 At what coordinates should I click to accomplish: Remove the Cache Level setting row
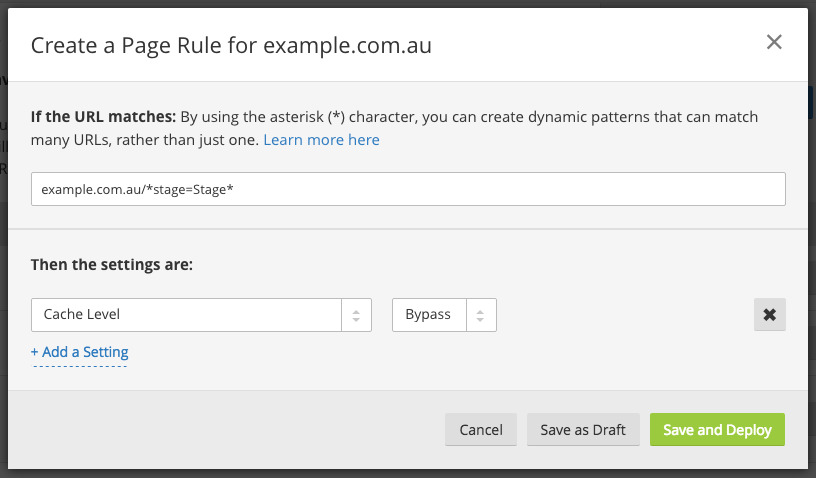coord(769,314)
